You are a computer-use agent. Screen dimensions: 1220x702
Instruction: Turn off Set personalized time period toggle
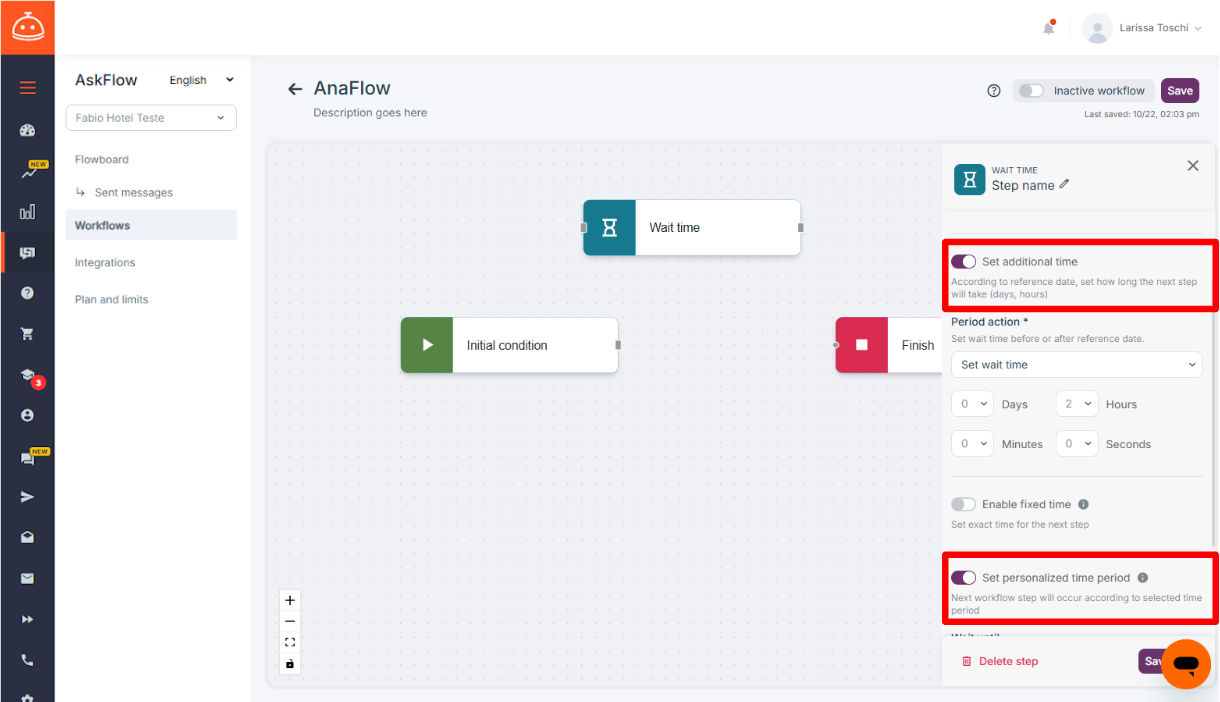[x=963, y=577]
